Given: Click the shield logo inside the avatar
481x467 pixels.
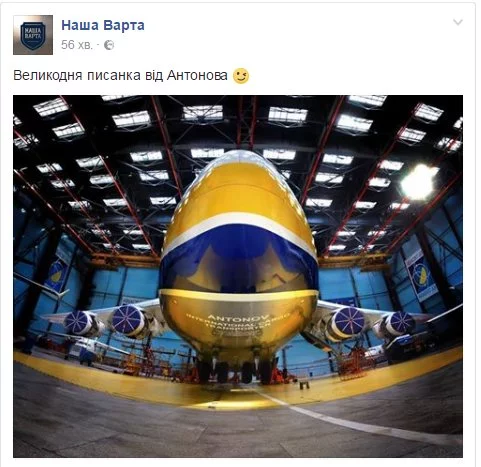Looking at the screenshot, I should [x=33, y=35].
